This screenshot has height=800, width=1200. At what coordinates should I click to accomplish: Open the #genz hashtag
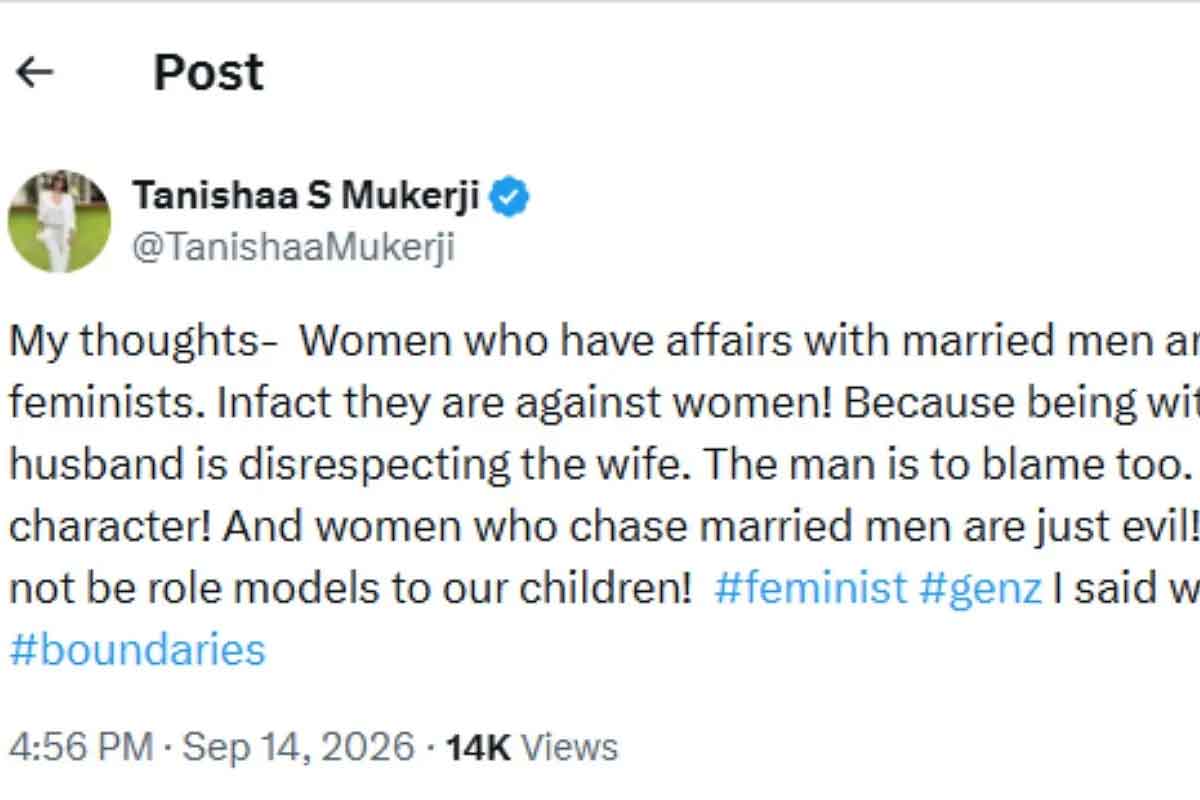pyautogui.click(x=979, y=588)
